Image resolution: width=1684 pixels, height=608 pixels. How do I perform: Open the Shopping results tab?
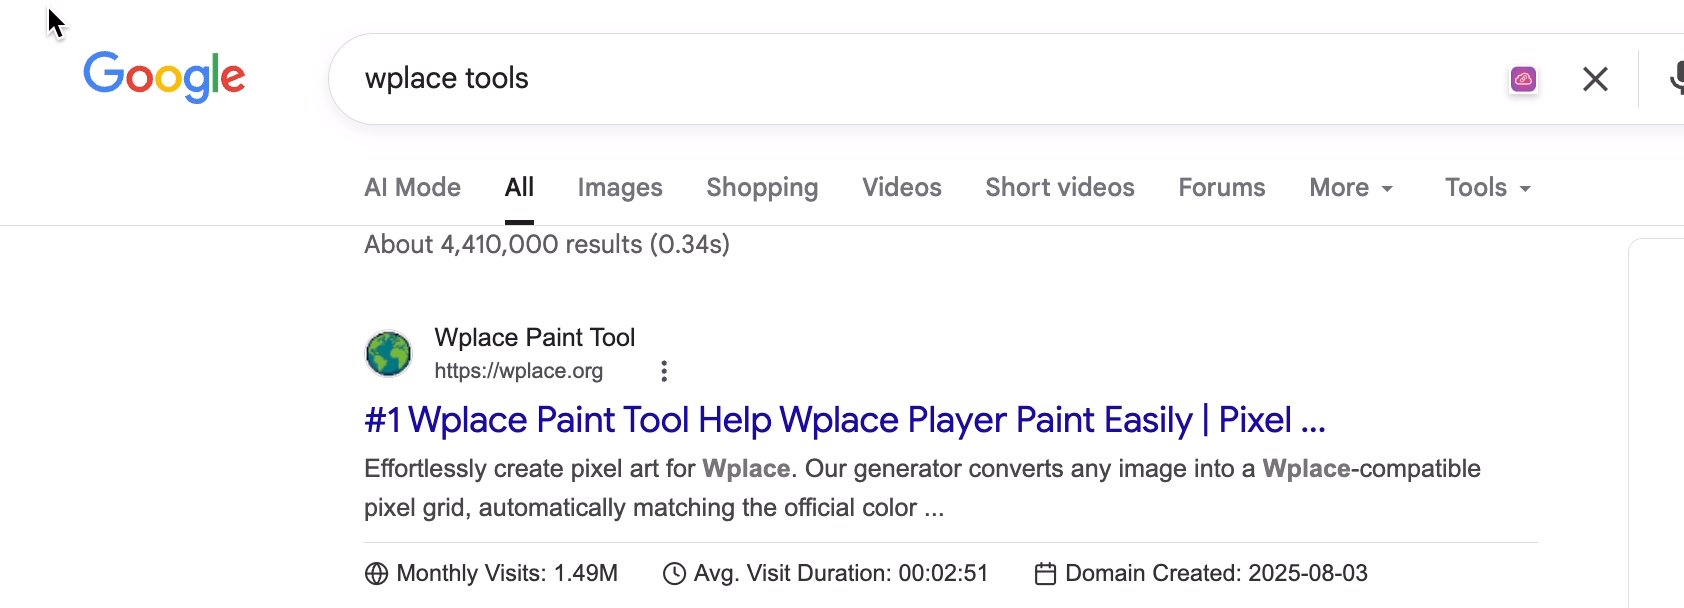pos(762,188)
